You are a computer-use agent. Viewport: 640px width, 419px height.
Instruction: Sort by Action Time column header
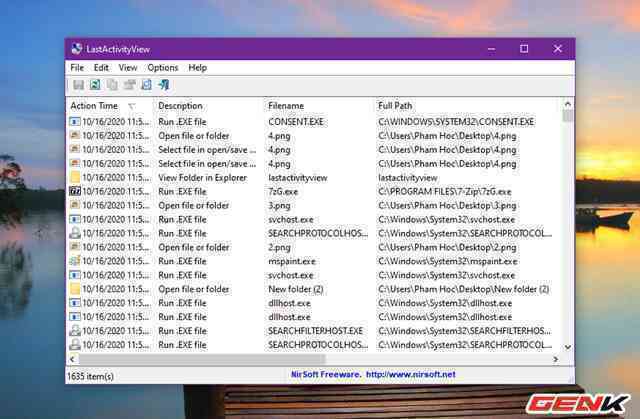point(109,106)
